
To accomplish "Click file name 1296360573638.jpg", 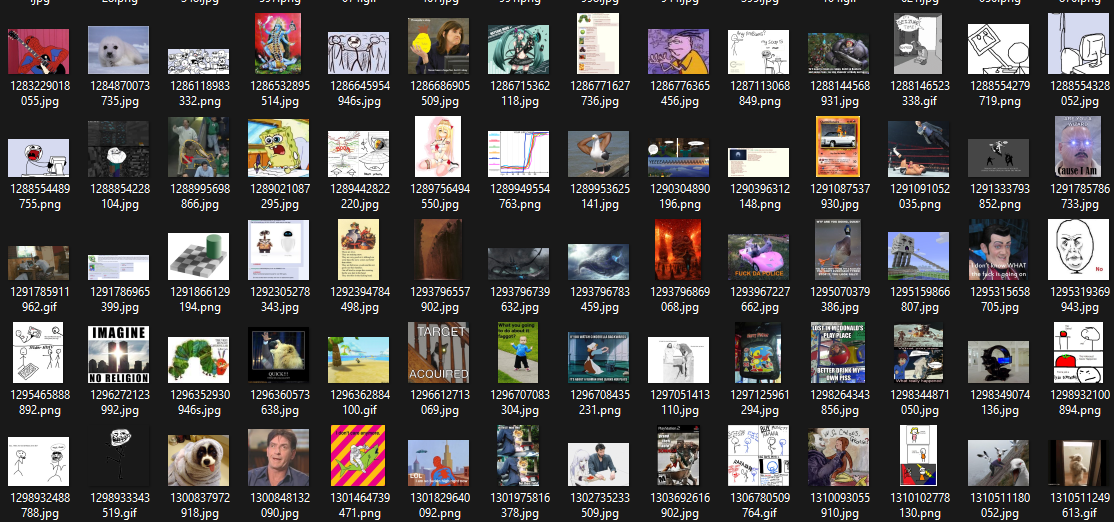I will coord(278,403).
